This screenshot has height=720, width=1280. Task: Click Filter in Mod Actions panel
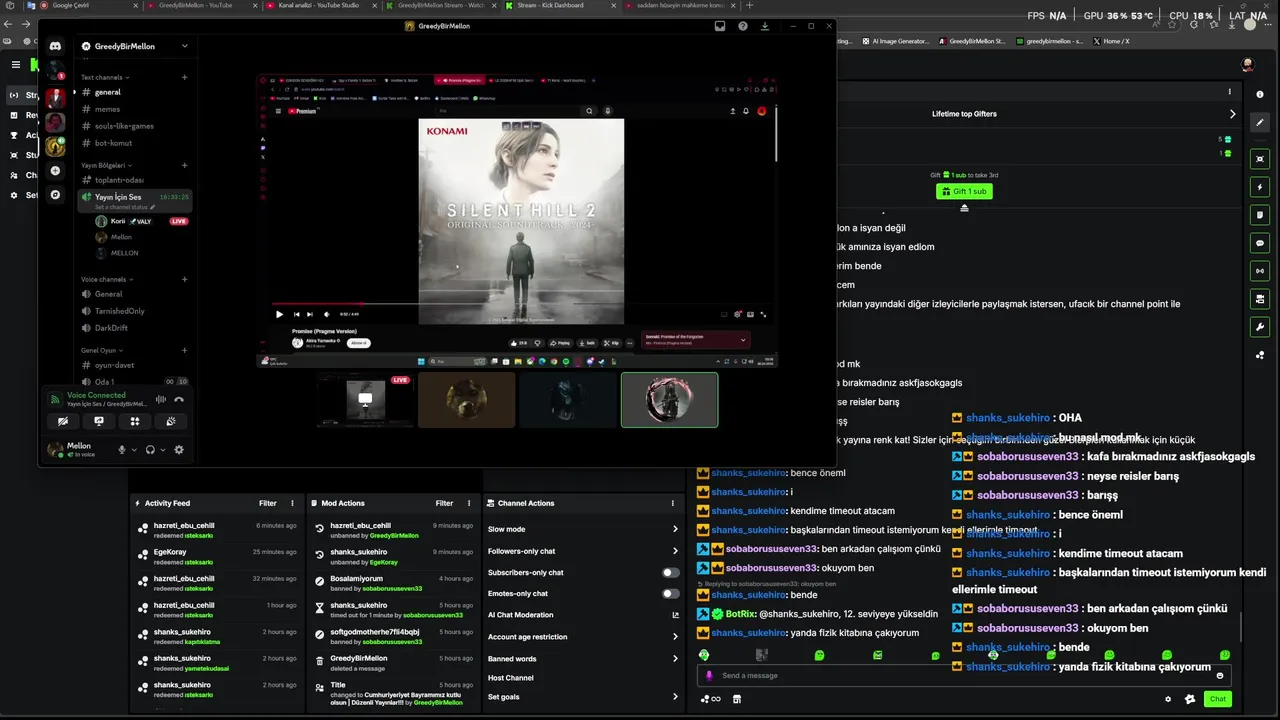point(444,503)
